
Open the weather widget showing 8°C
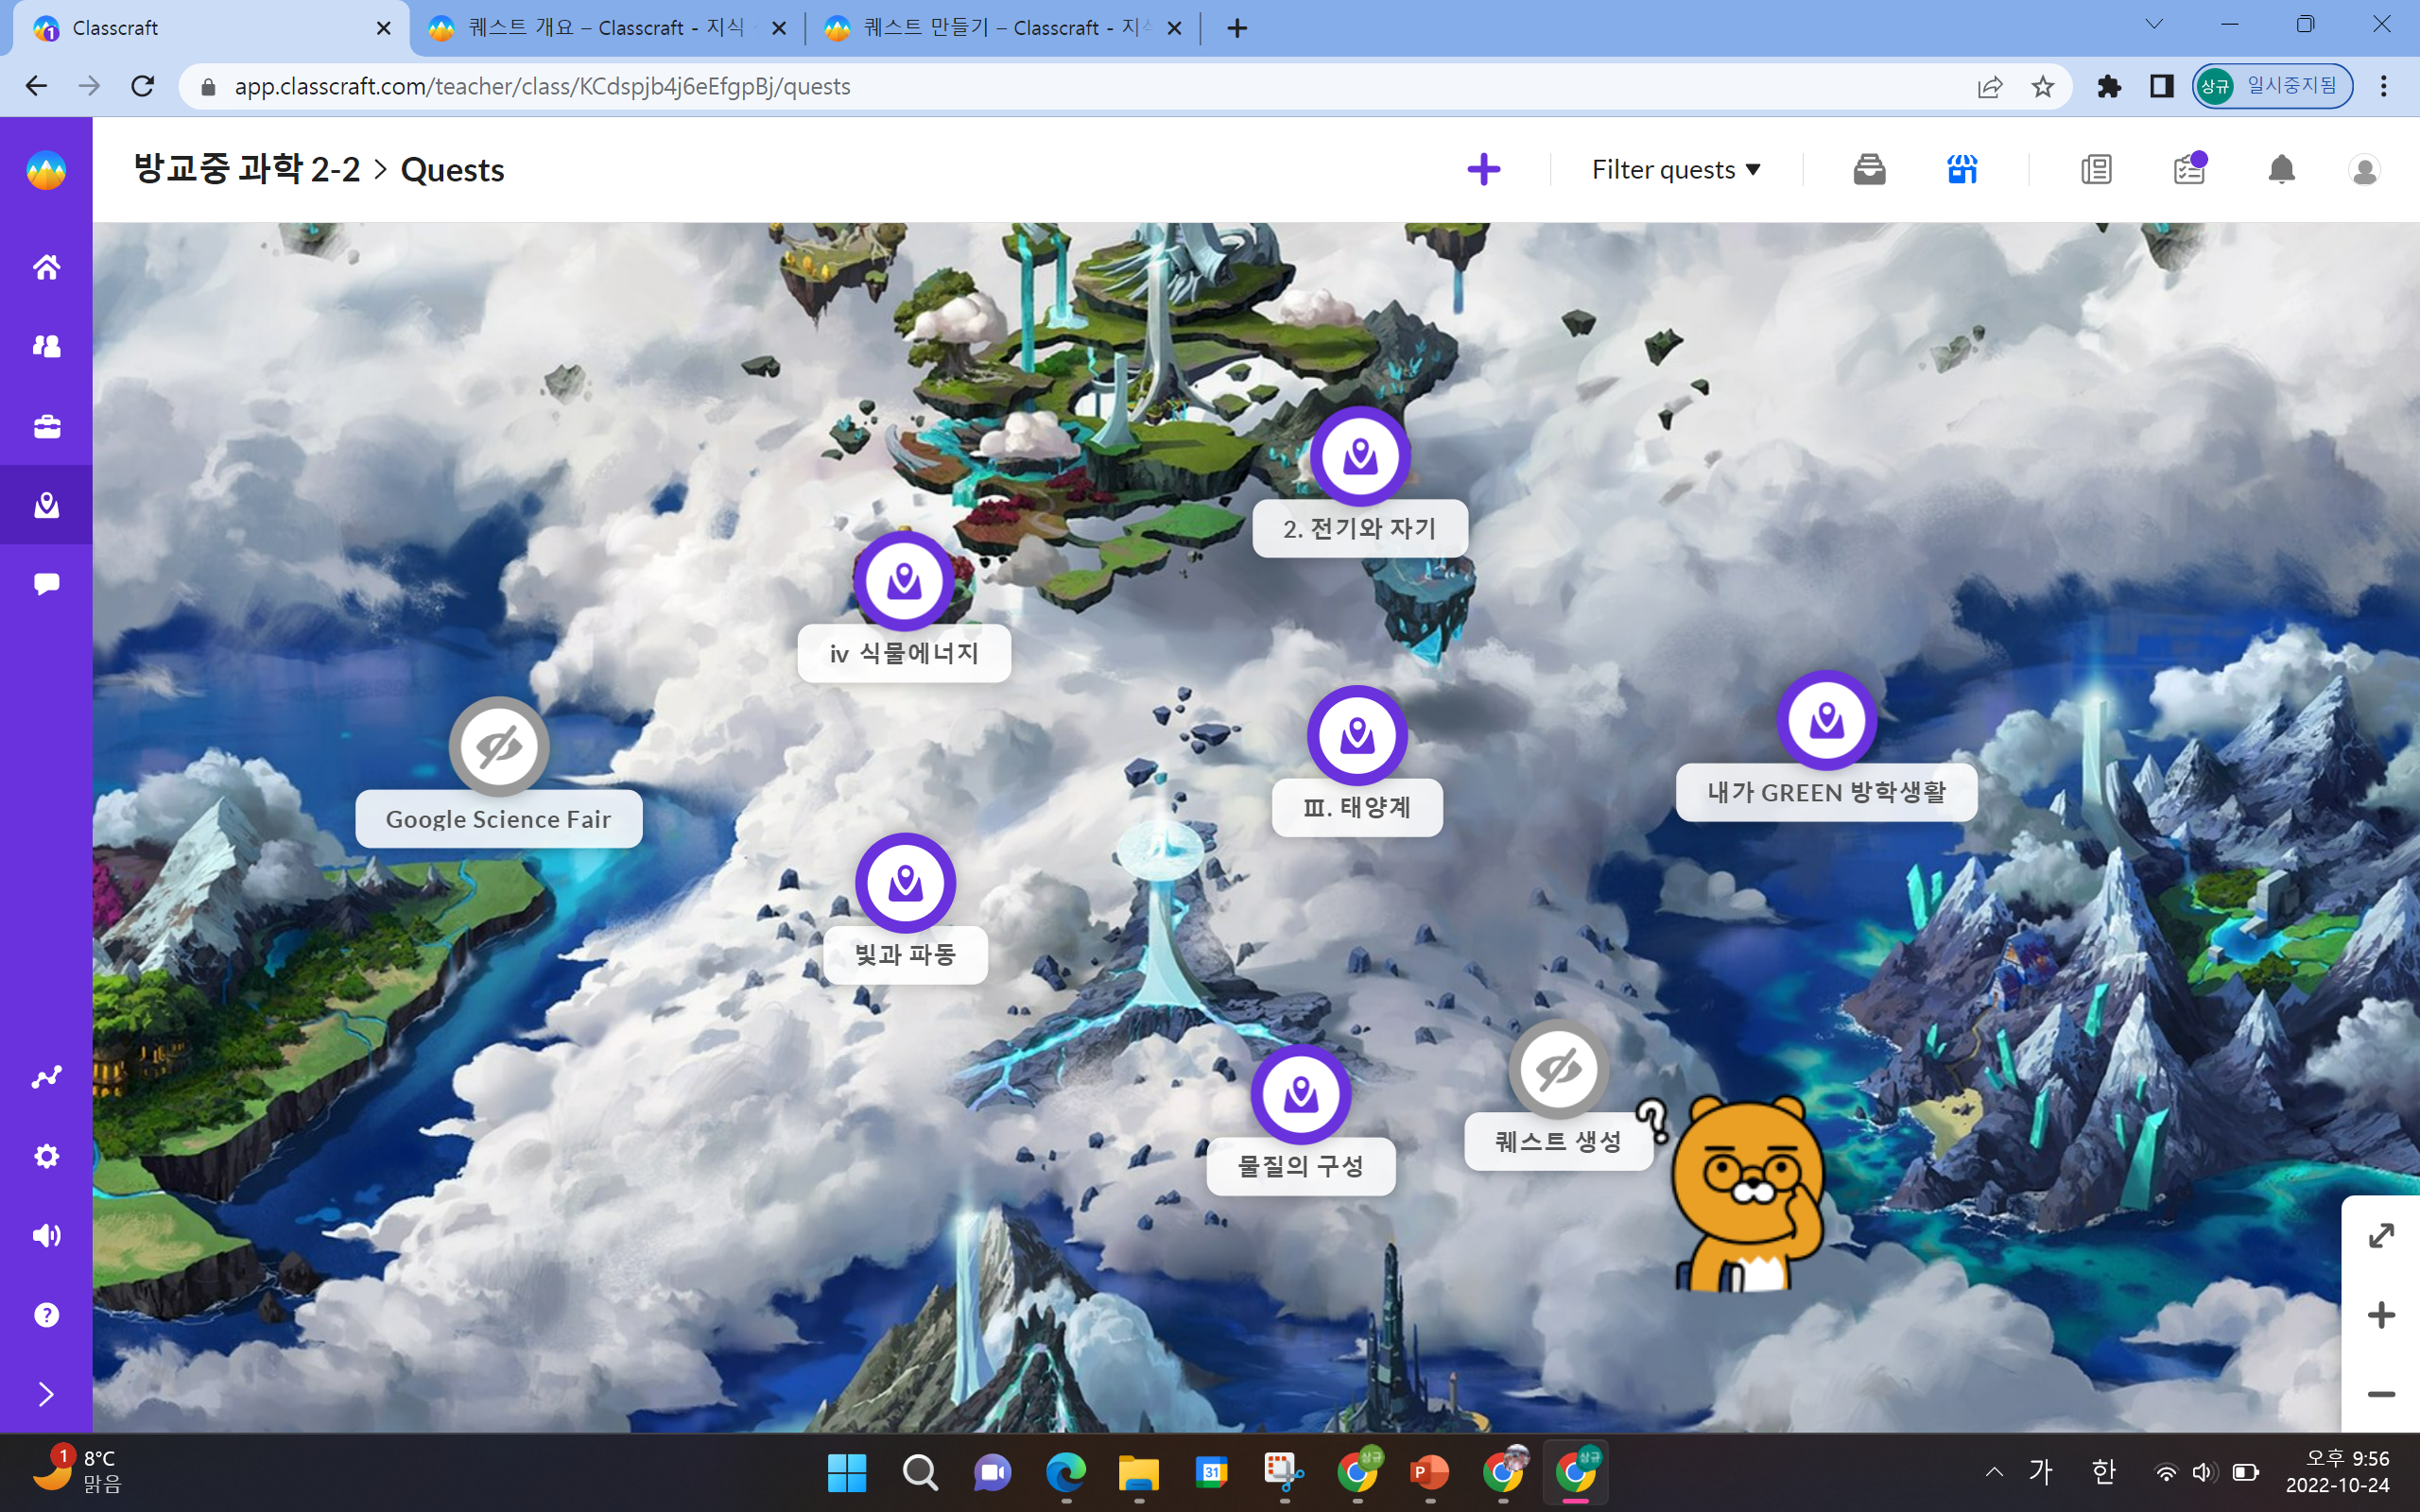pos(77,1471)
